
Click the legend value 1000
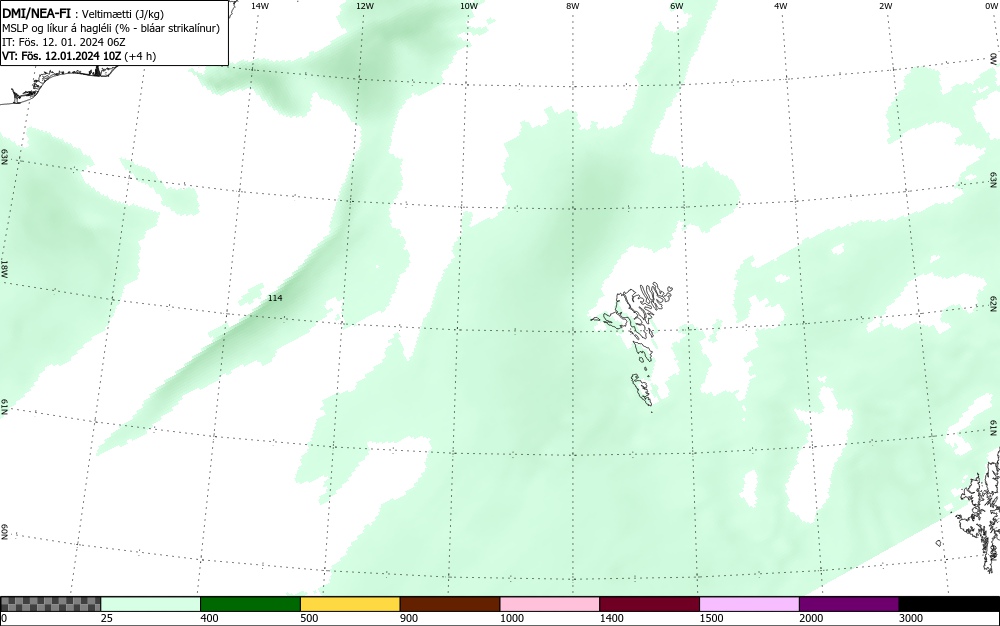[x=511, y=618]
